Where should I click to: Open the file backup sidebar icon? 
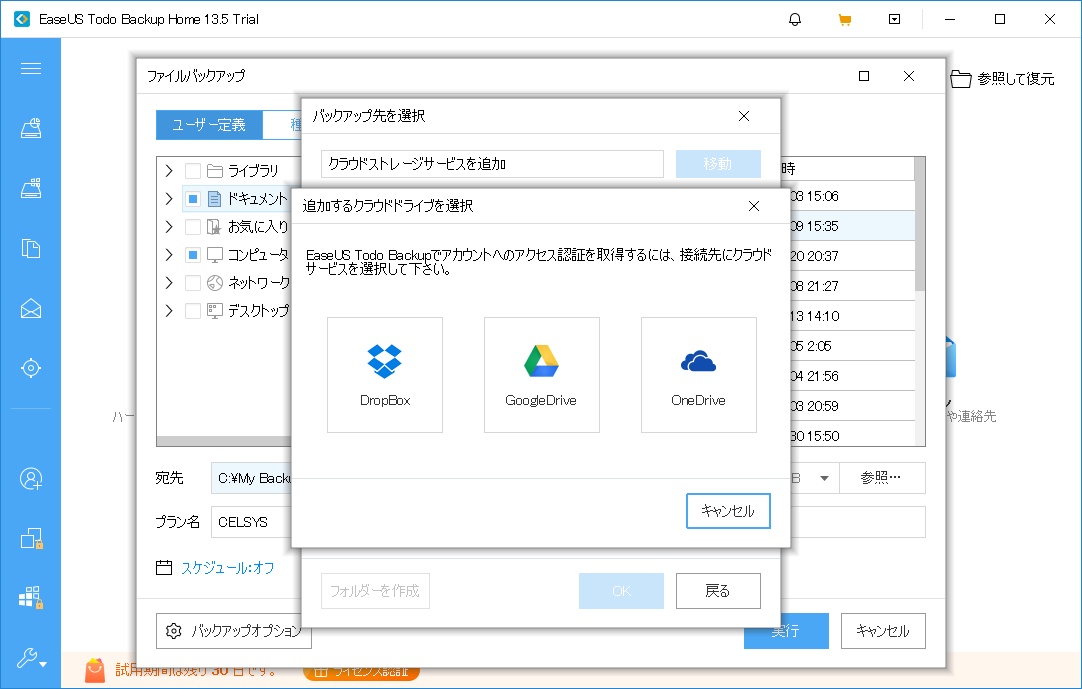(x=31, y=248)
